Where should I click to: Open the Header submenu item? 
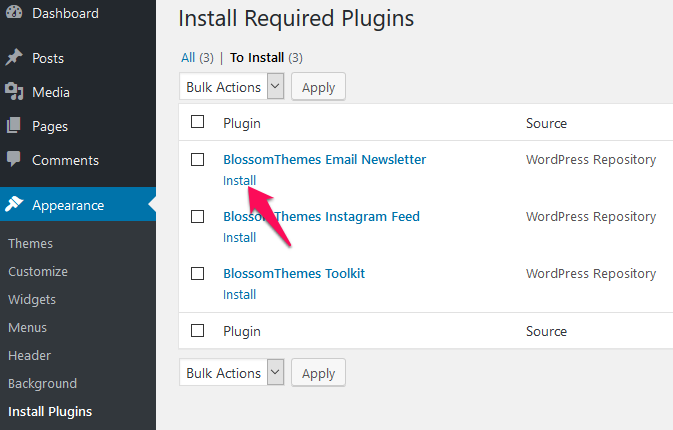[x=30, y=355]
